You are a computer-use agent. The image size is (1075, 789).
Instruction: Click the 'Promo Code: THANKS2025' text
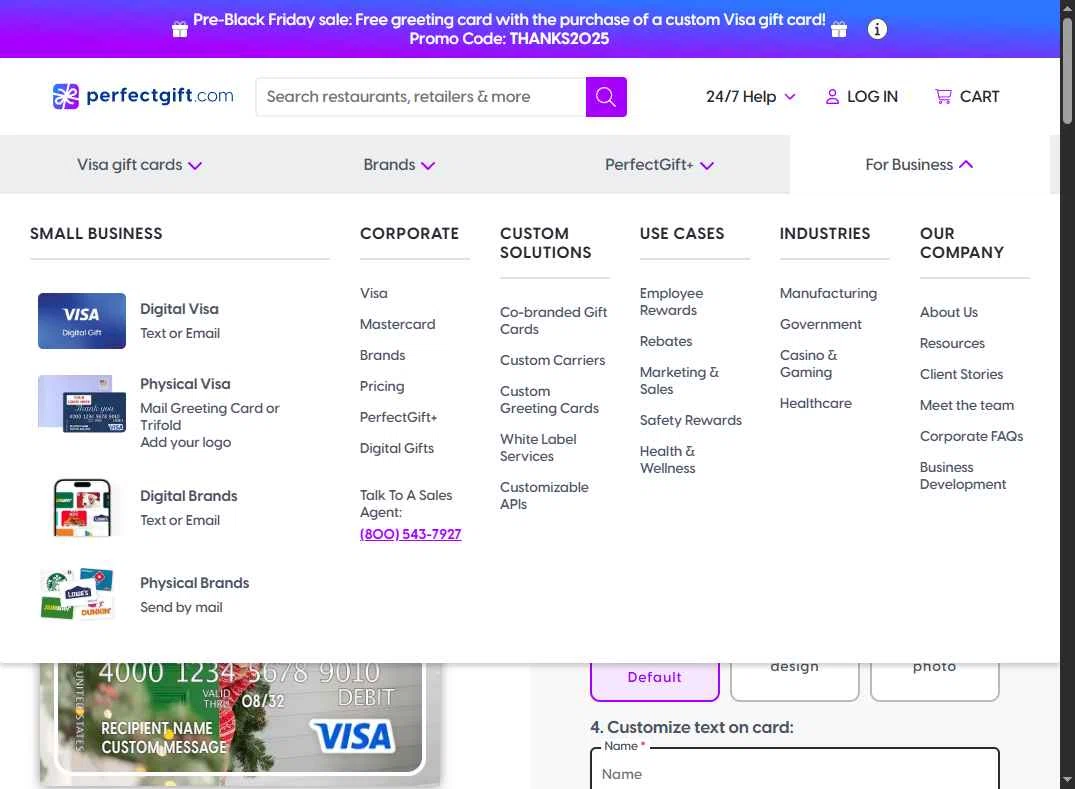[509, 38]
